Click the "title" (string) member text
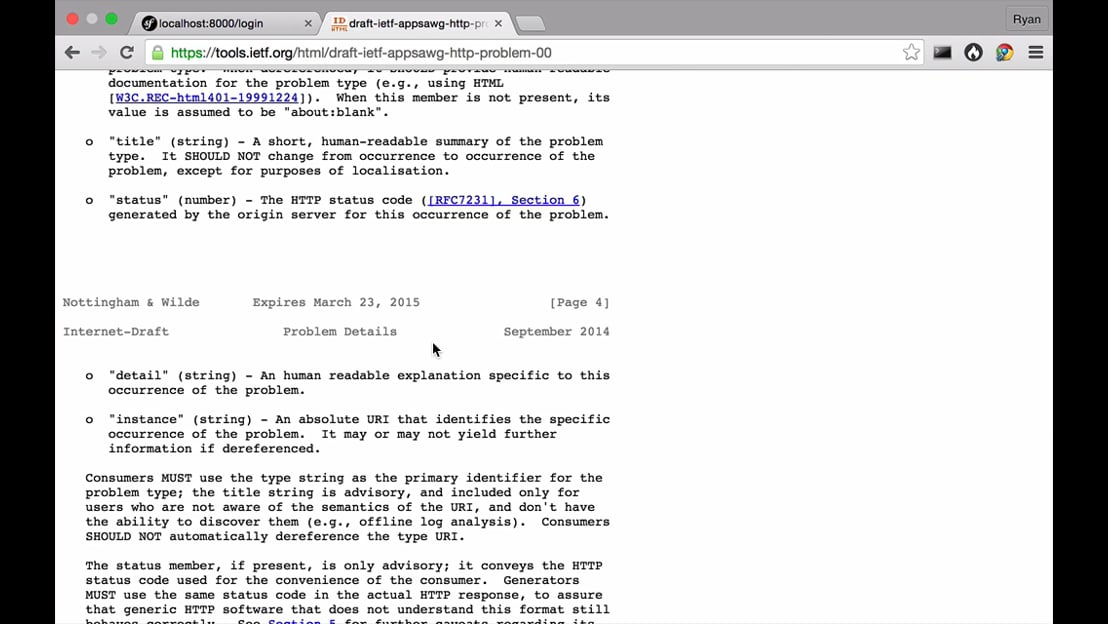The image size is (1108, 624). [x=169, y=141]
